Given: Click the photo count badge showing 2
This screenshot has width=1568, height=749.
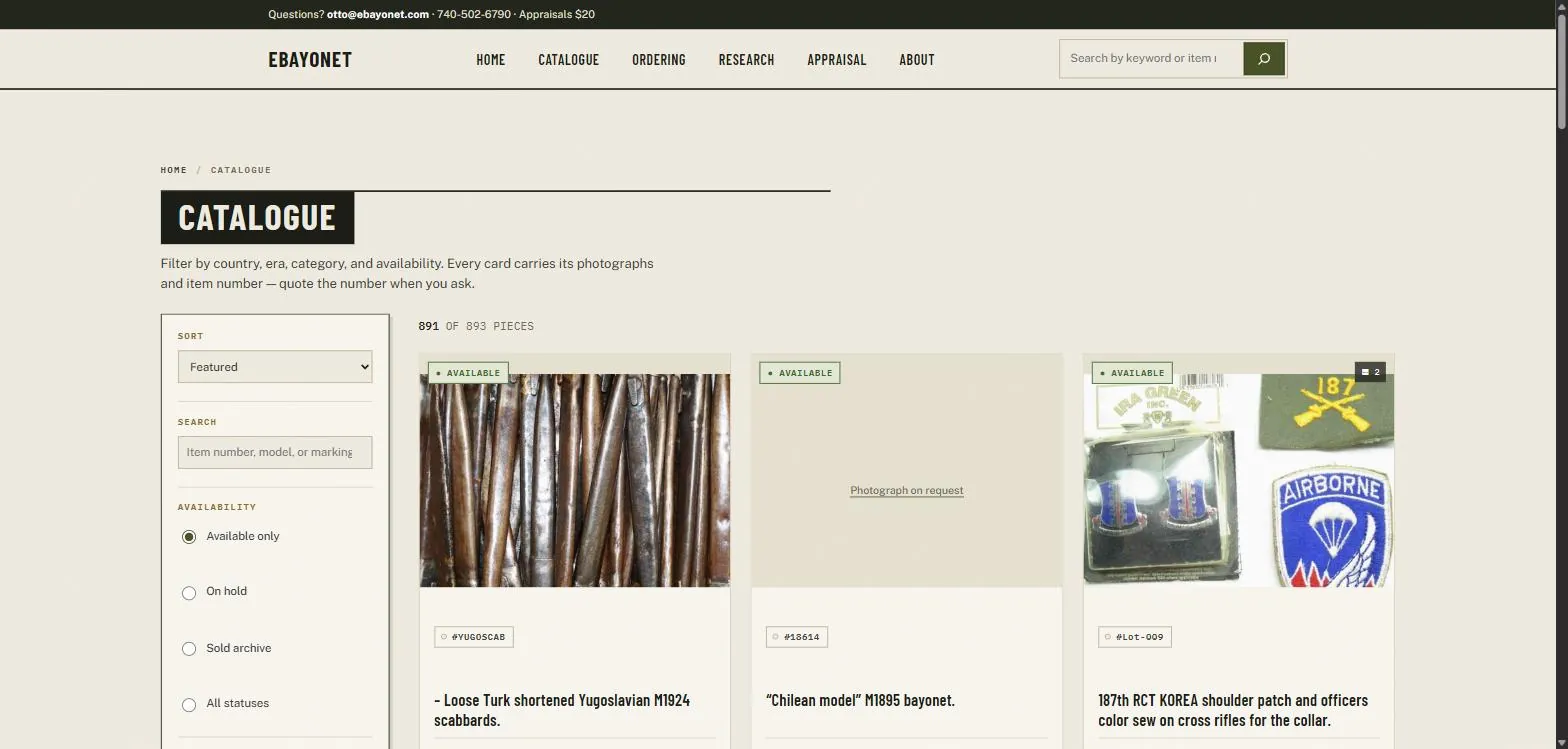Looking at the screenshot, I should coord(1370,372).
